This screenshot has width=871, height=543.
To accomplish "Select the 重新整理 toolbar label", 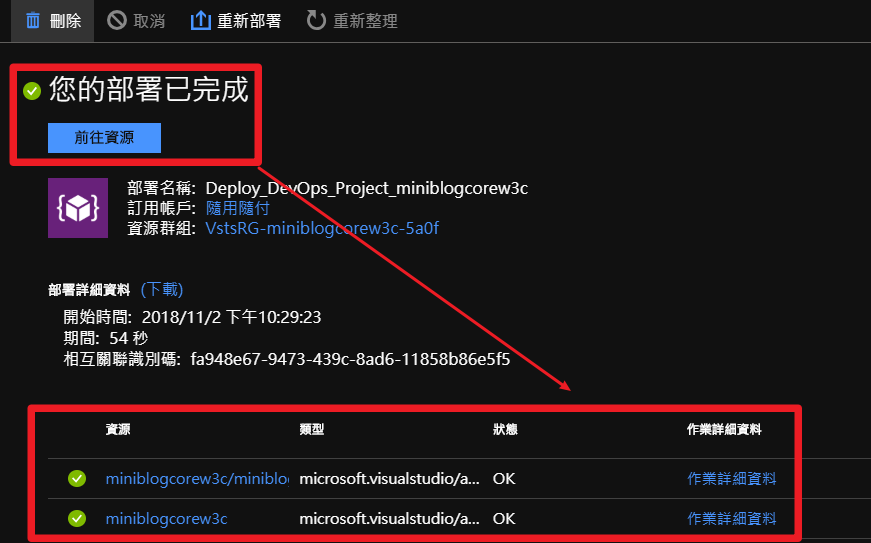I will pos(365,21).
